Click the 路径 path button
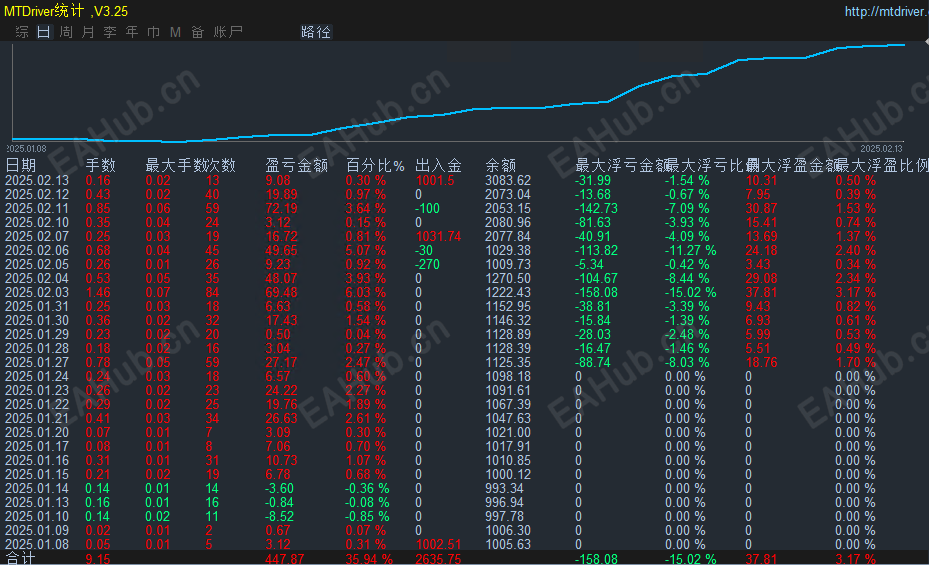929x565 pixels. 316,32
